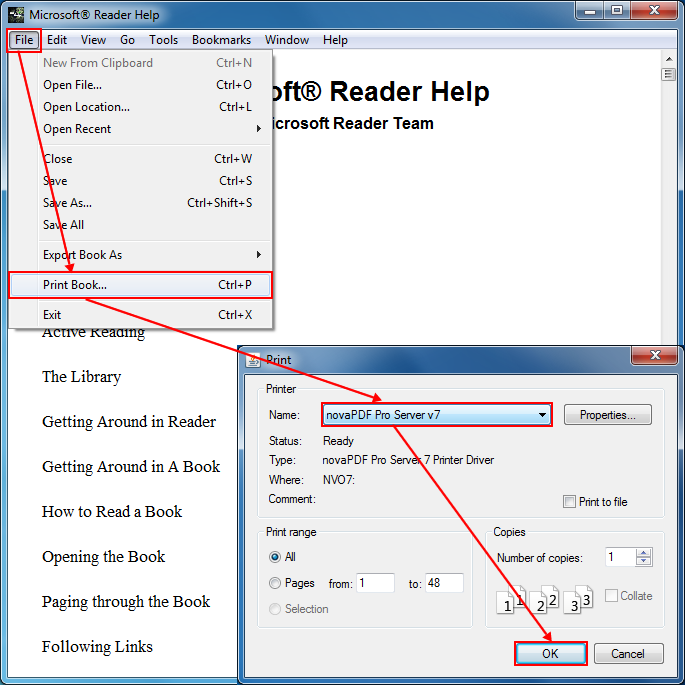Select the Selection radio button

[x=275, y=609]
